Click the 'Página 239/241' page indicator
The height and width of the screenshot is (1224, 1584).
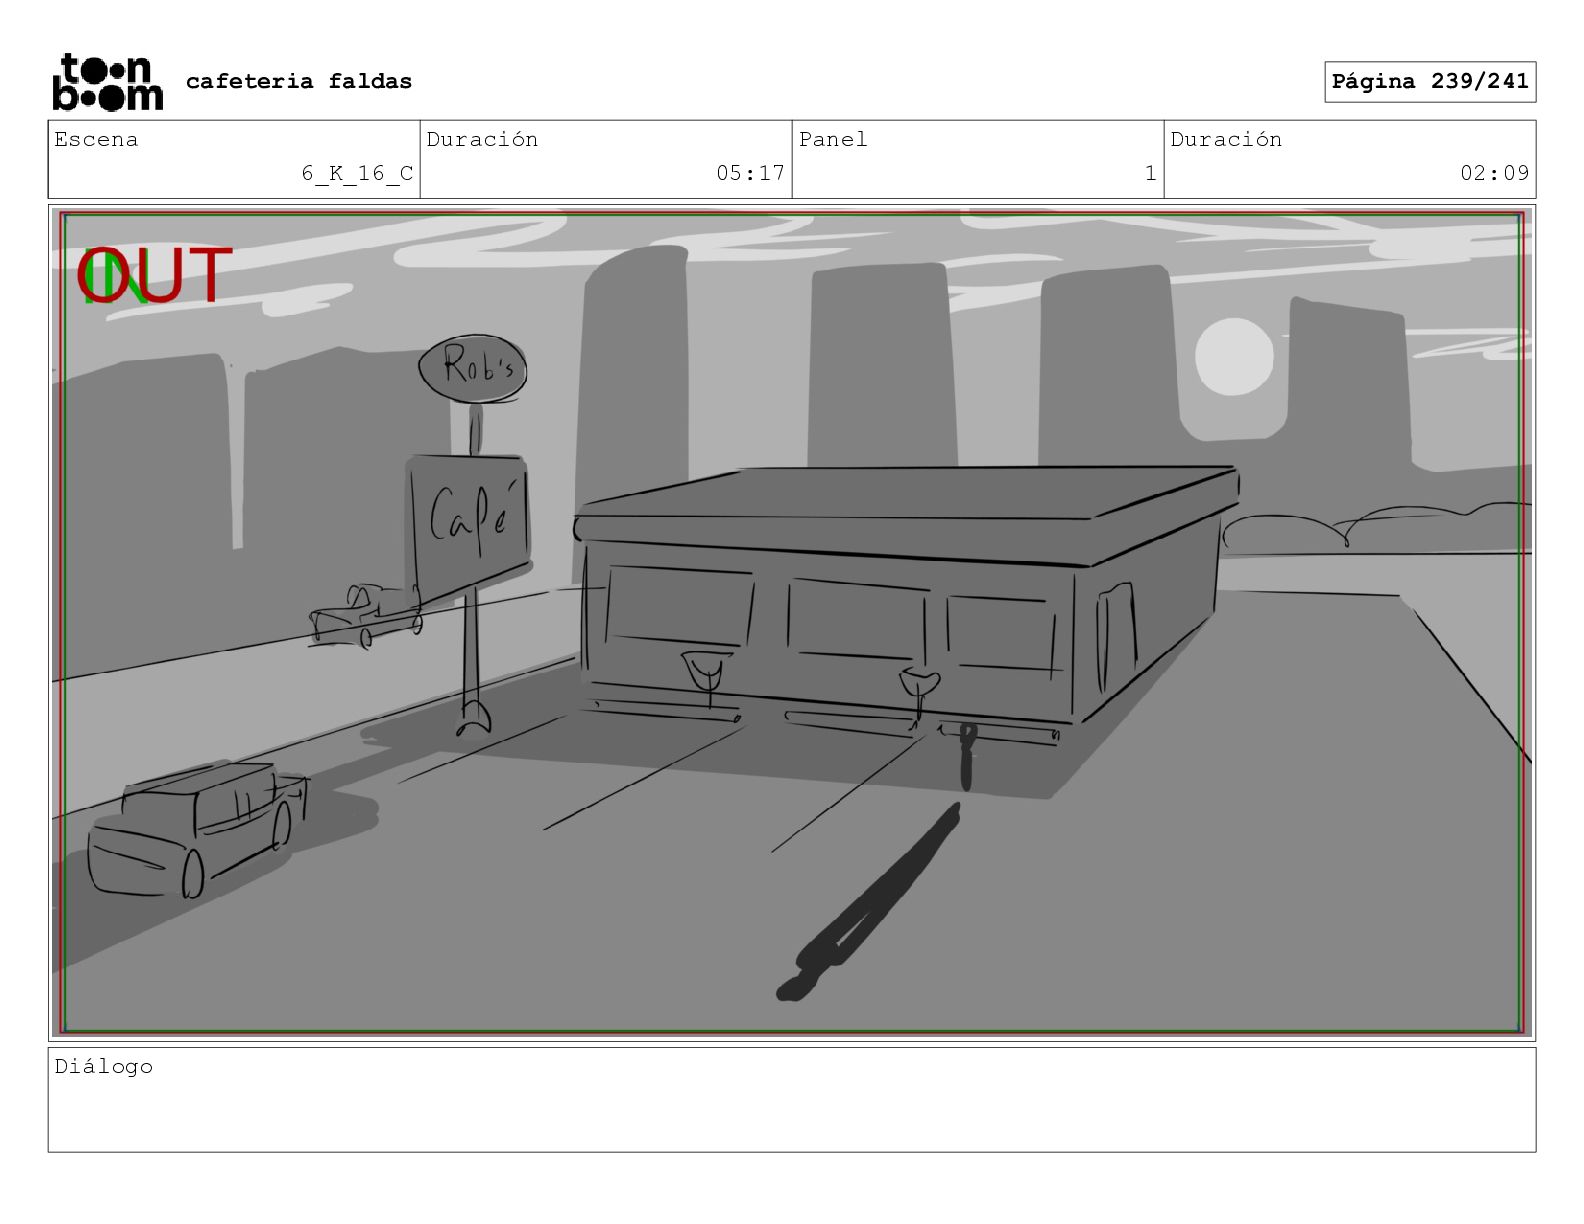(1430, 82)
